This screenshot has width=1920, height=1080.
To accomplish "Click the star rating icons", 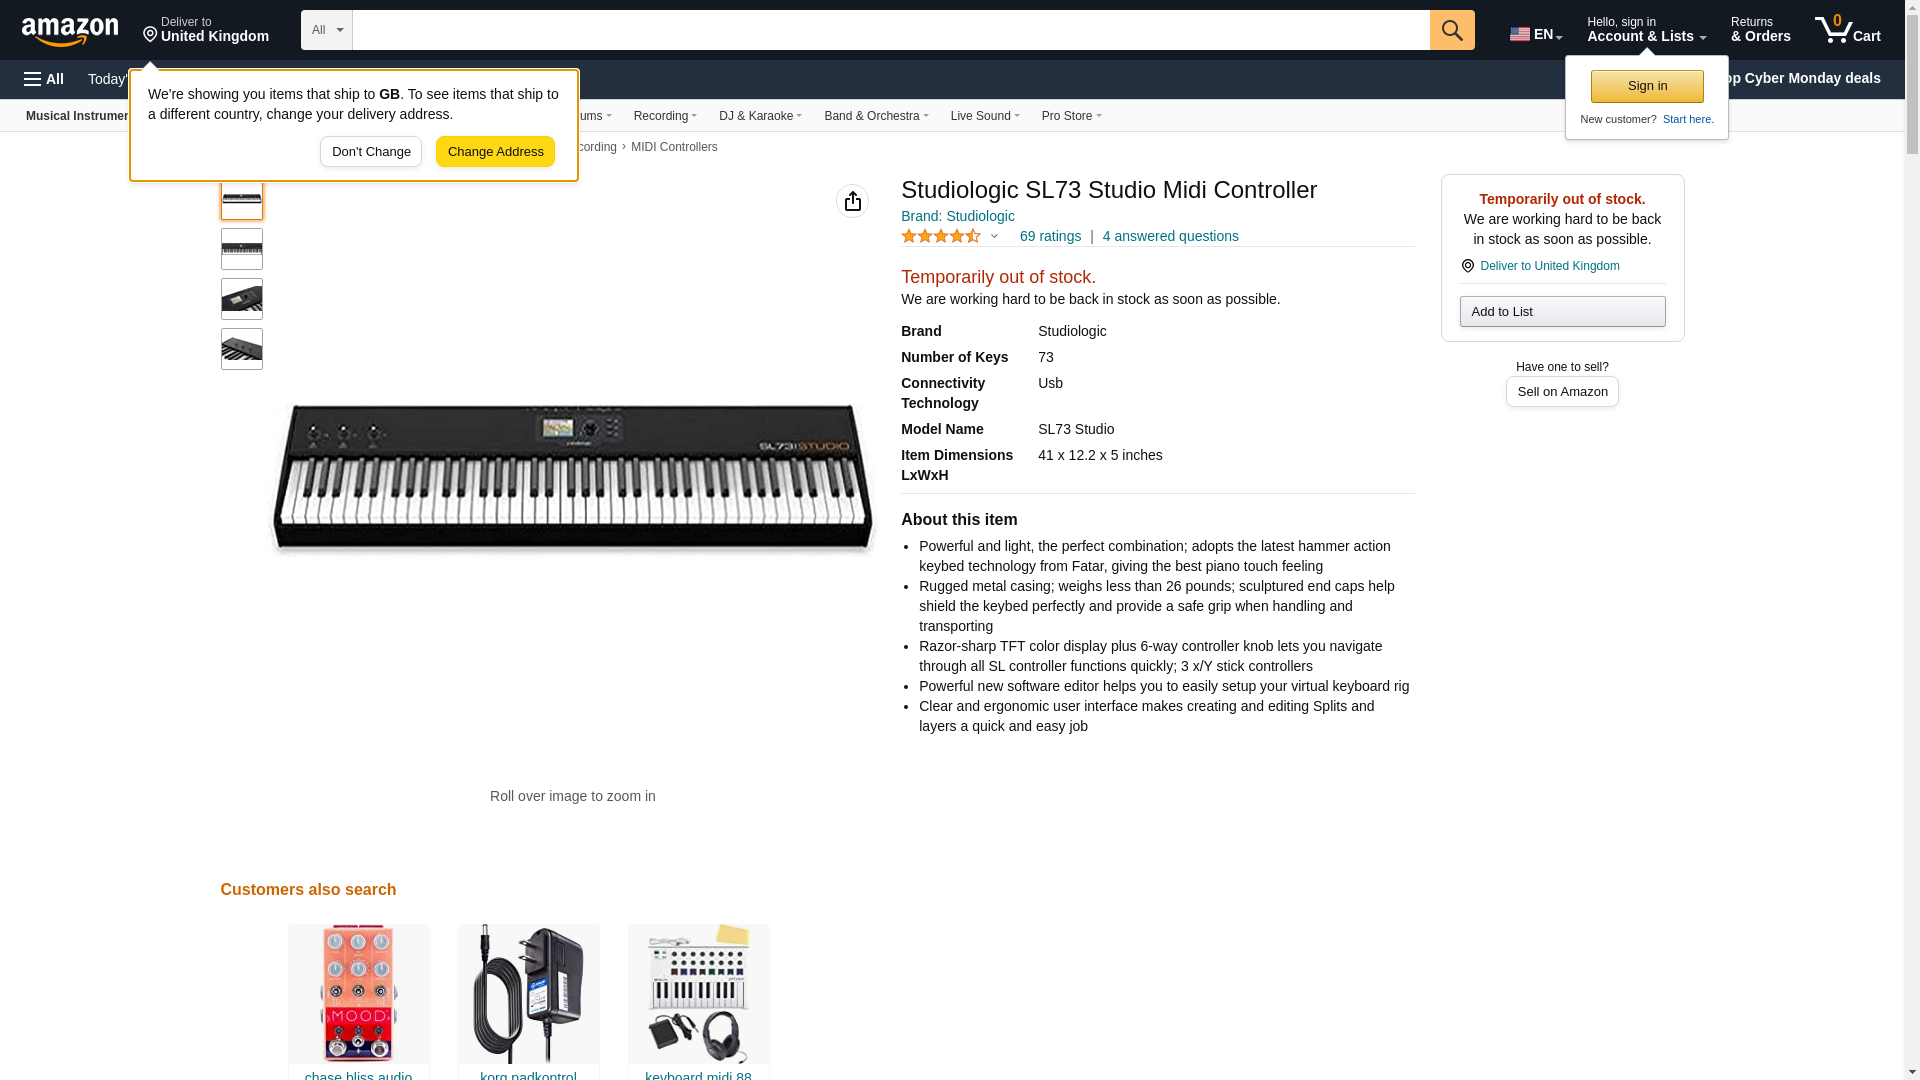I will (x=940, y=237).
